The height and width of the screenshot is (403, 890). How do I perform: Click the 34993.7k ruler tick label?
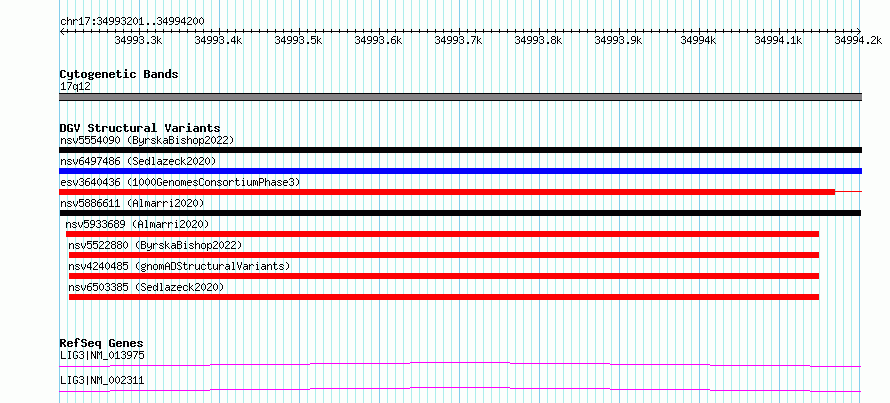pyautogui.click(x=459, y=40)
